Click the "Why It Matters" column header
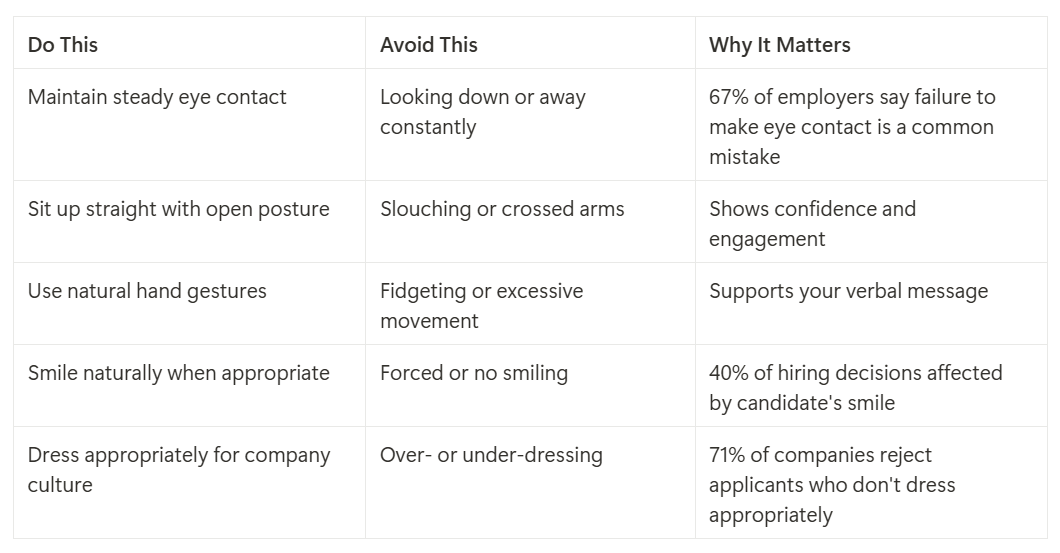 (779, 45)
